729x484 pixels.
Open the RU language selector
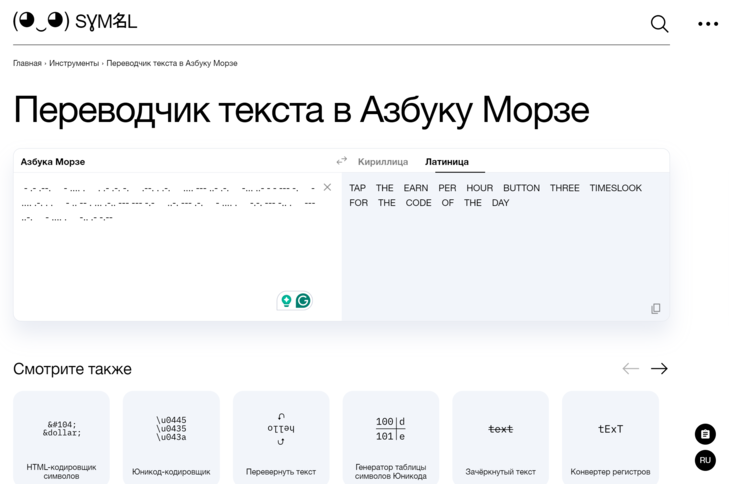pos(705,460)
